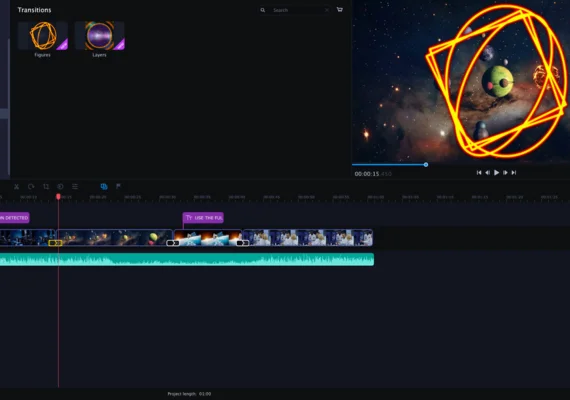Step forward one frame
The width and height of the screenshot is (570, 400).
click(x=505, y=173)
